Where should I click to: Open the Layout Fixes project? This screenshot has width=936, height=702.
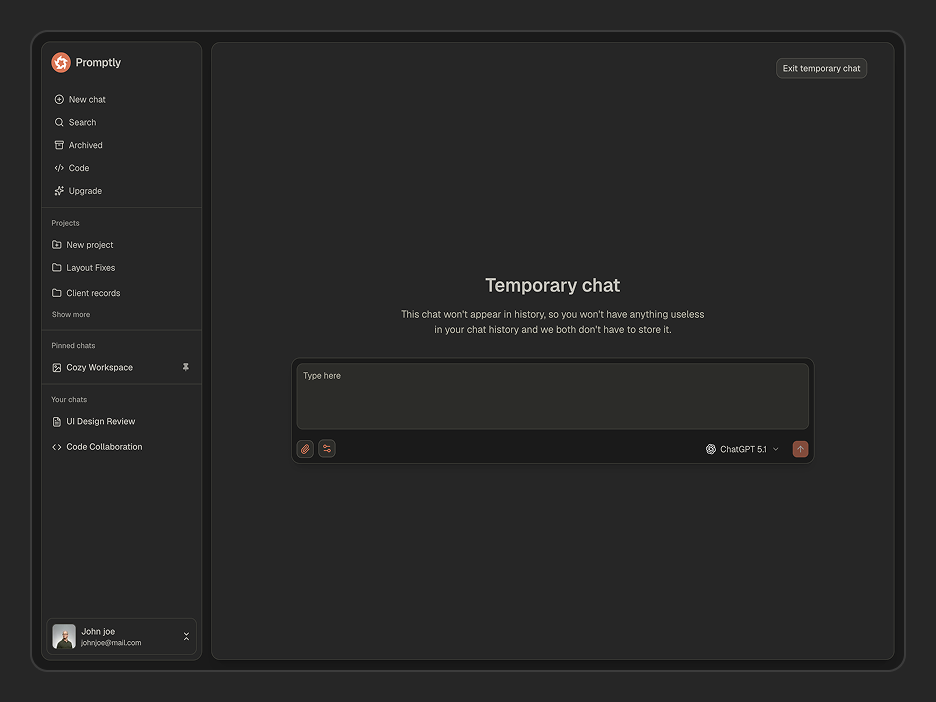[91, 267]
